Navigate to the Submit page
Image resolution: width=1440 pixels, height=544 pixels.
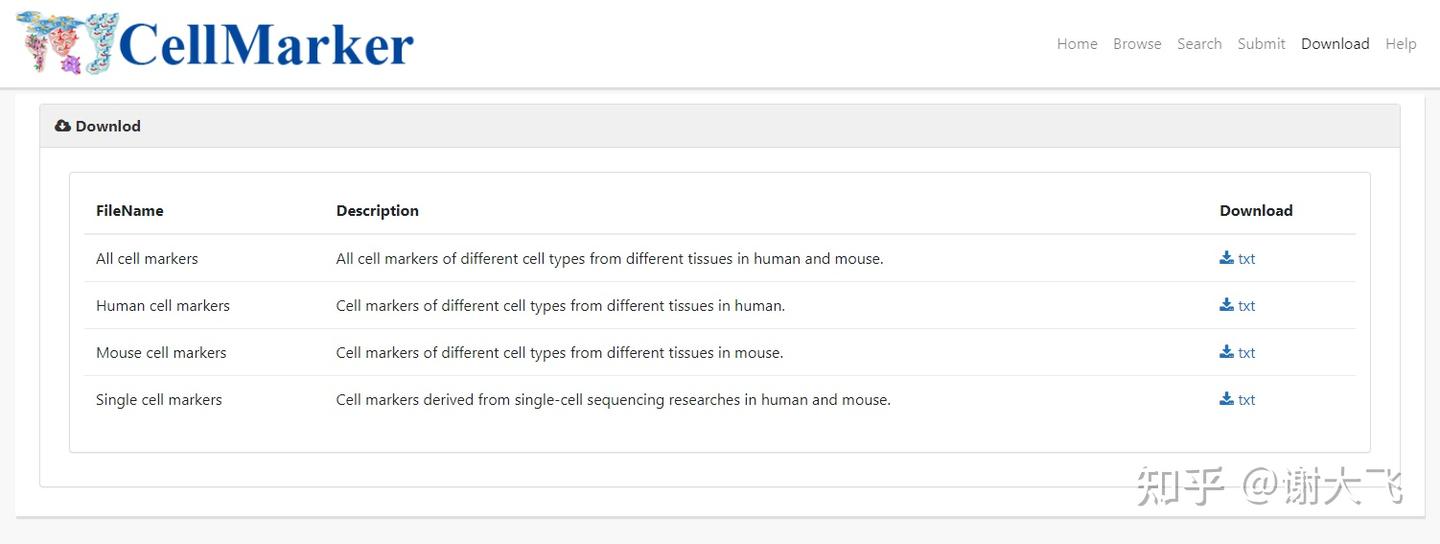pyautogui.click(x=1261, y=44)
